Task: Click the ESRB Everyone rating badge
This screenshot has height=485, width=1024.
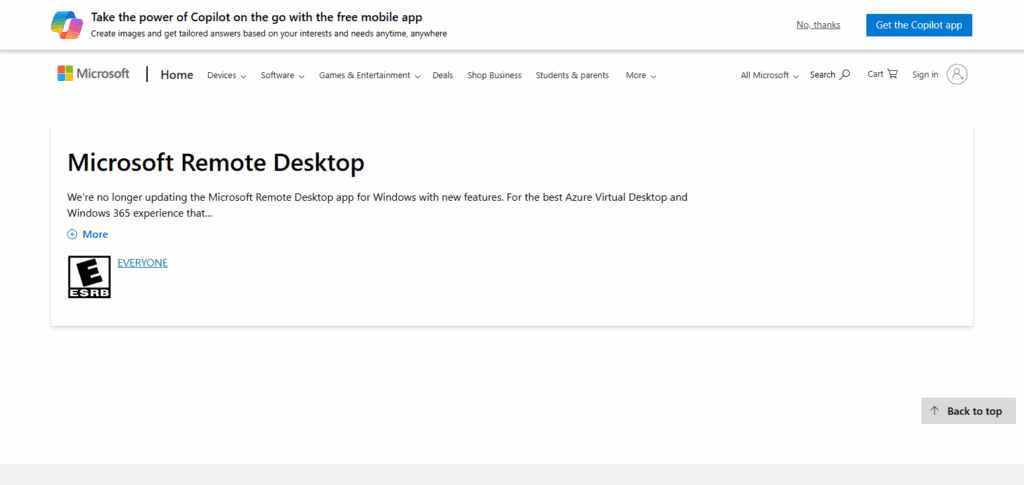Action: click(x=89, y=277)
